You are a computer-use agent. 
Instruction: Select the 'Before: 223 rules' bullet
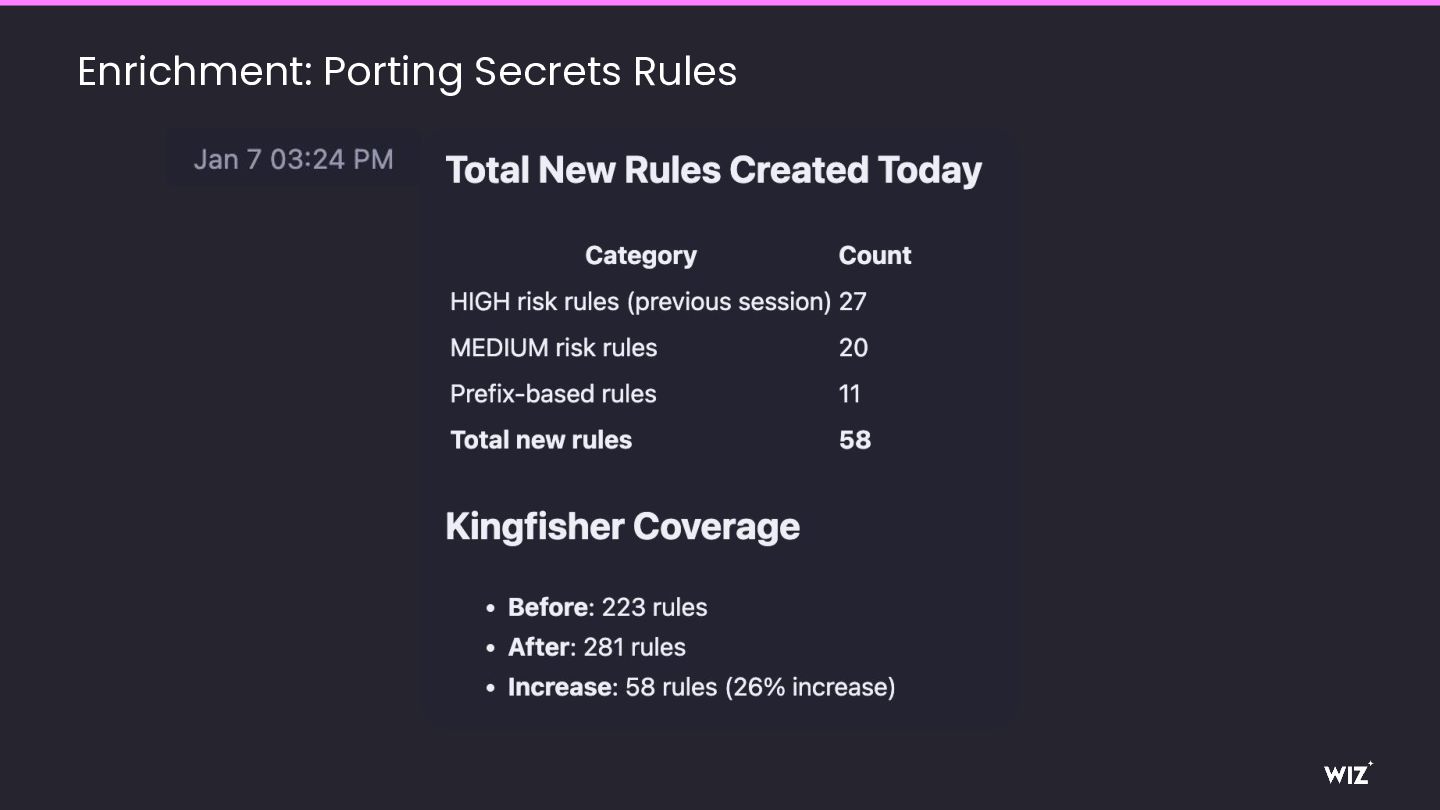[x=607, y=608]
